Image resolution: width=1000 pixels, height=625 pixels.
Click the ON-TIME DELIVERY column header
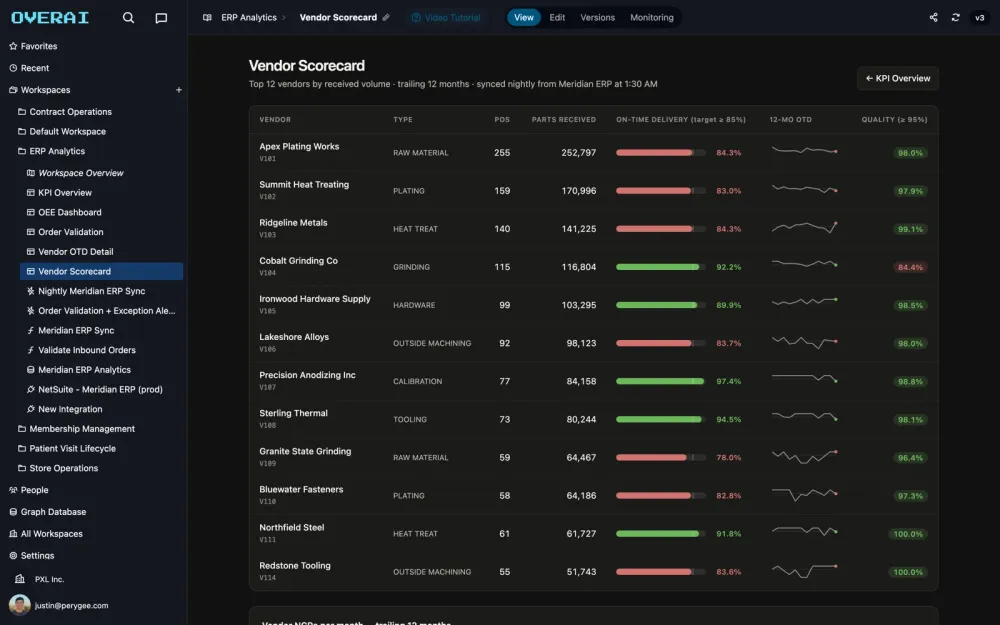pos(680,120)
